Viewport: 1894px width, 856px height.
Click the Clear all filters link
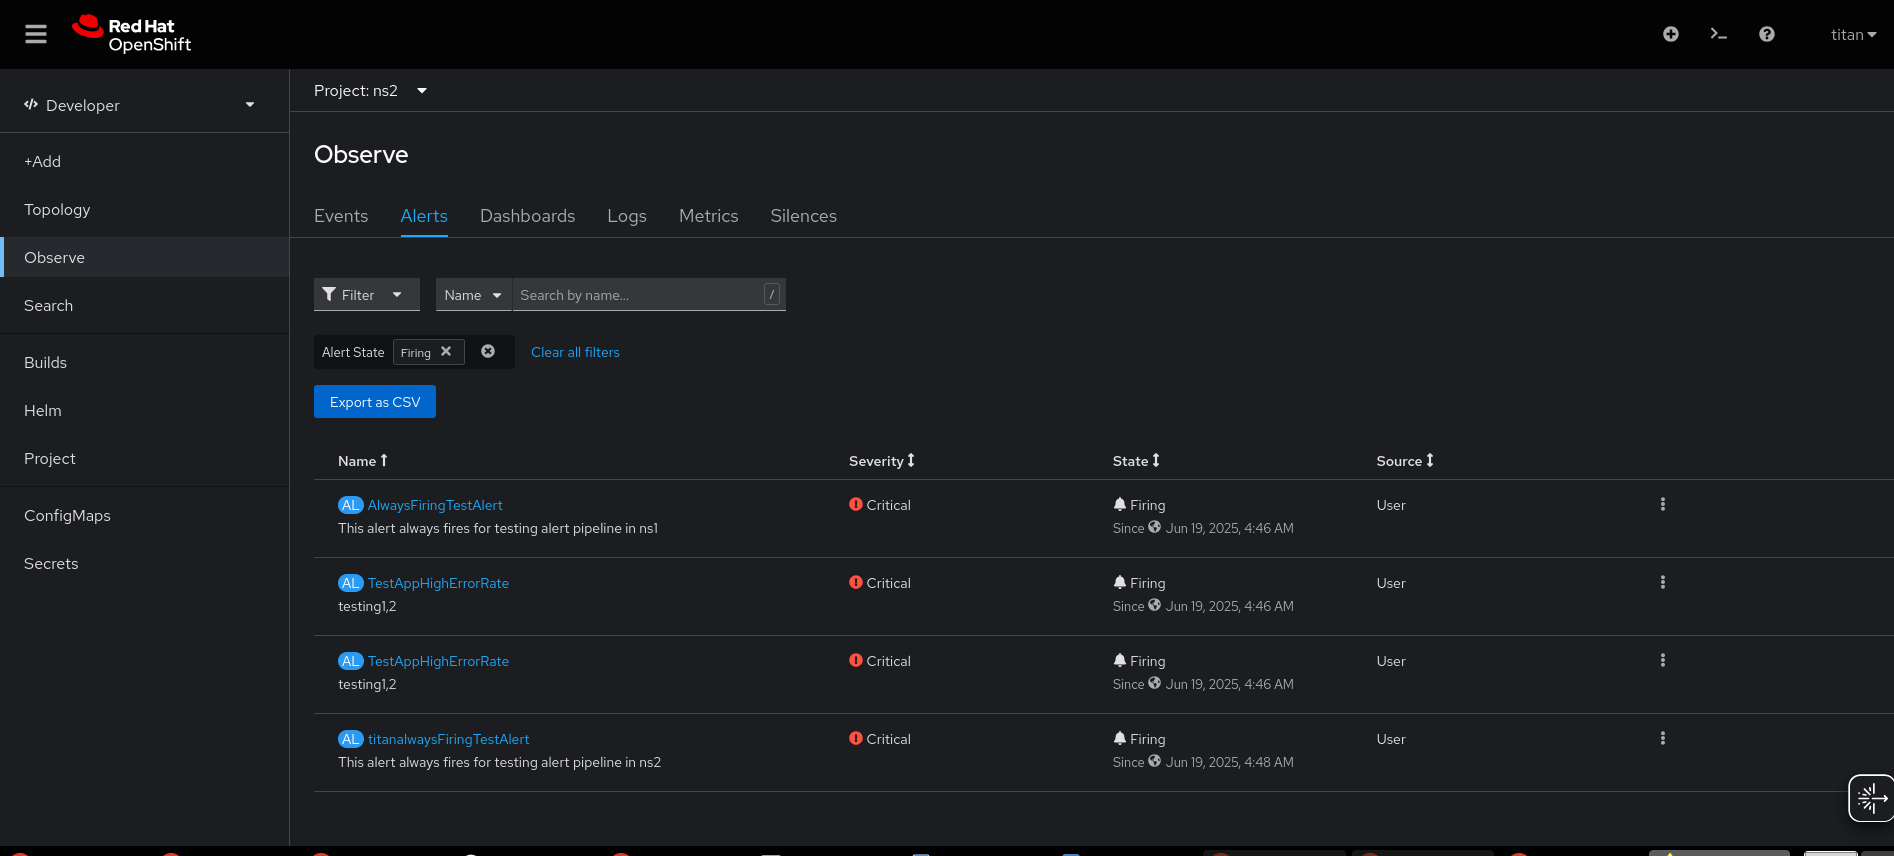pos(575,352)
